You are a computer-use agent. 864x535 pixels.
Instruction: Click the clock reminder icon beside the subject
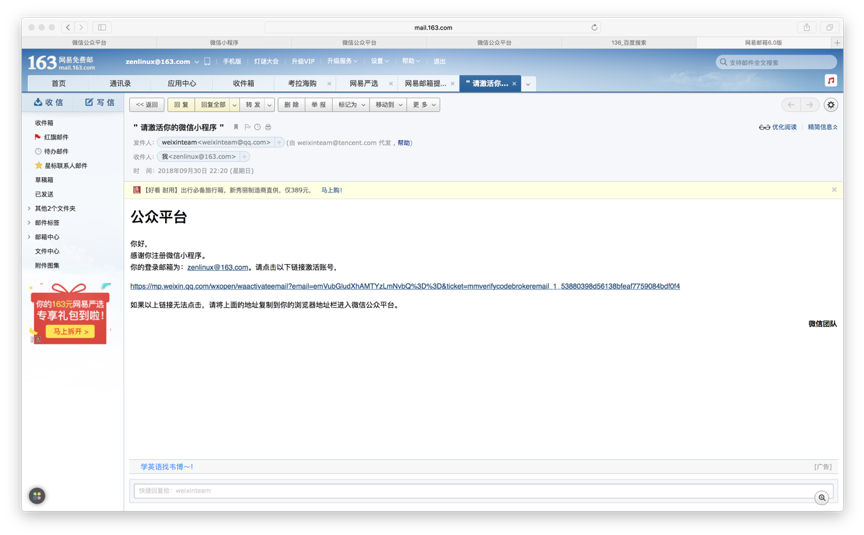click(257, 127)
